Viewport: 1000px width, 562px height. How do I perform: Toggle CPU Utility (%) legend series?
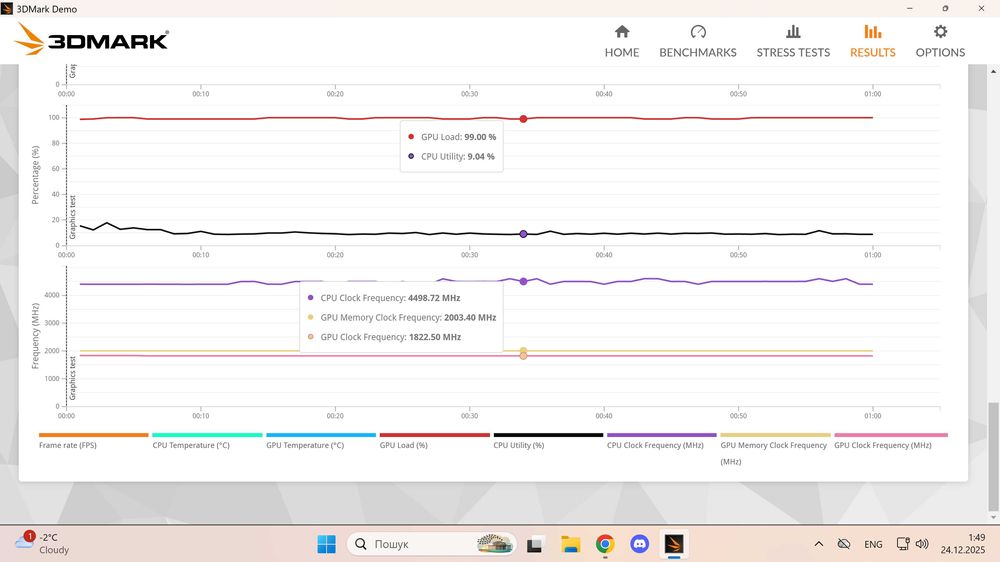[x=548, y=440]
